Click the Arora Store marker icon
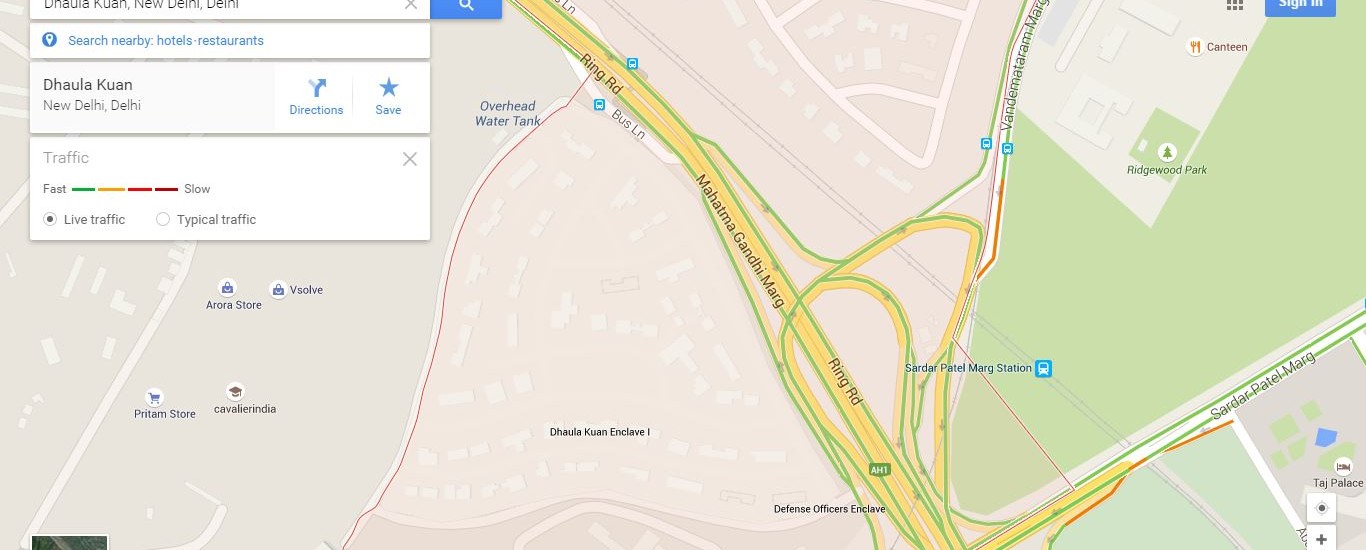This screenshot has height=550, width=1366. [x=227, y=288]
